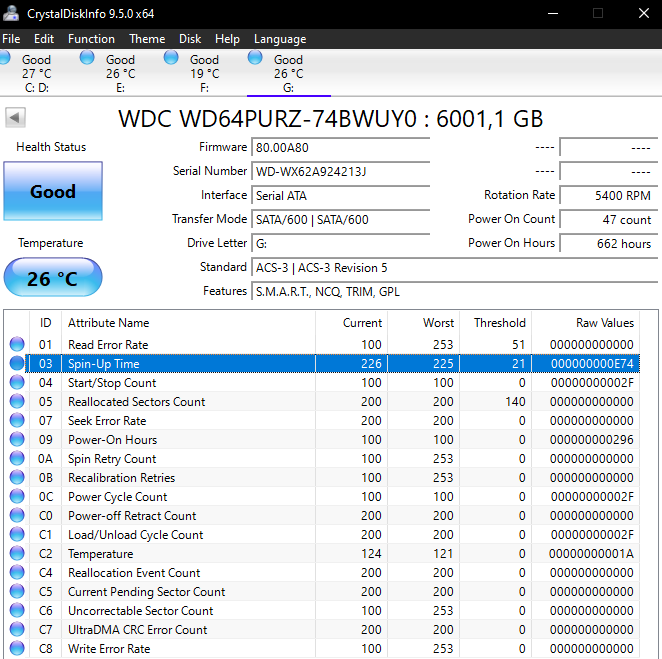
Task: Click status orb for Power-off Retract Count
Action: (17, 515)
